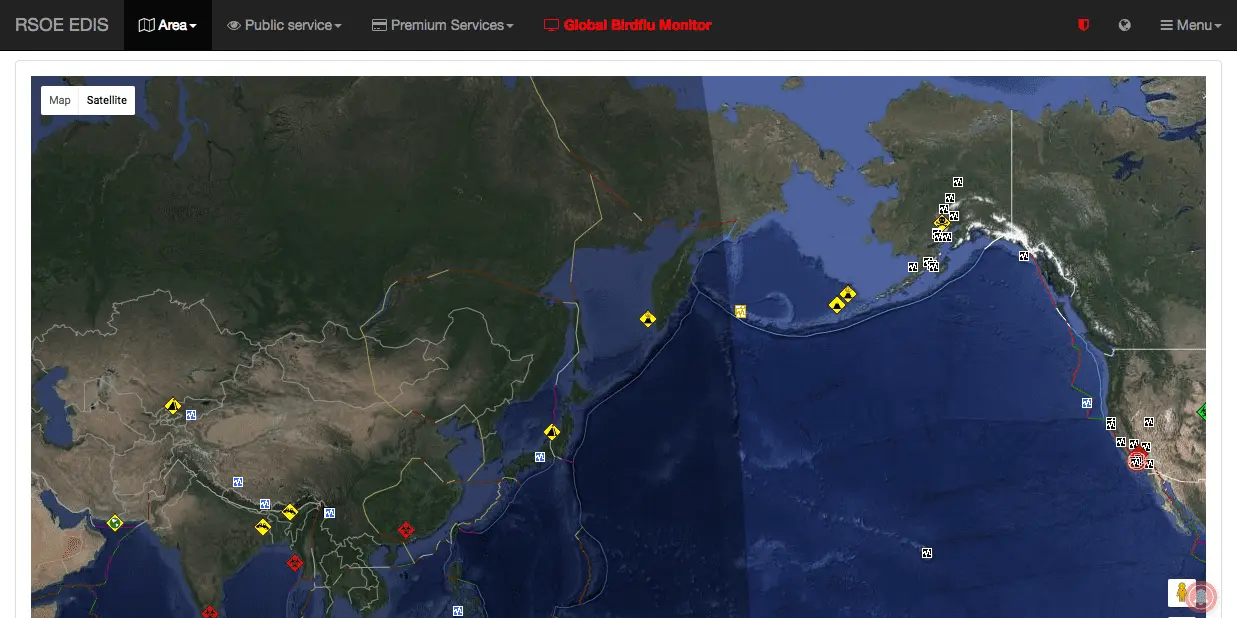
Task: Click the yellow vehicle accident marker near Bangladesh
Action: (x=290, y=512)
